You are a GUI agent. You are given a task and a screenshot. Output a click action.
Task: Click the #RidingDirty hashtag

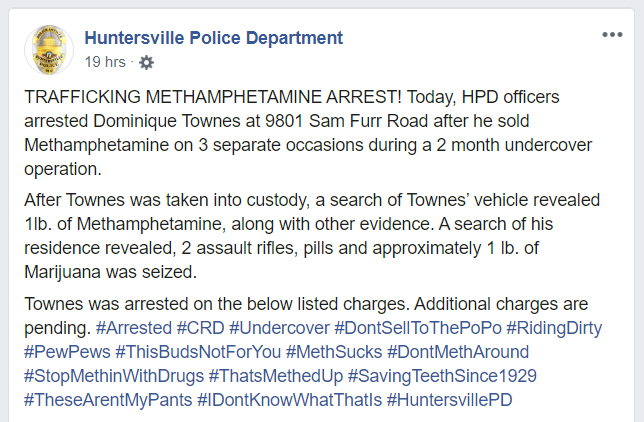554,328
